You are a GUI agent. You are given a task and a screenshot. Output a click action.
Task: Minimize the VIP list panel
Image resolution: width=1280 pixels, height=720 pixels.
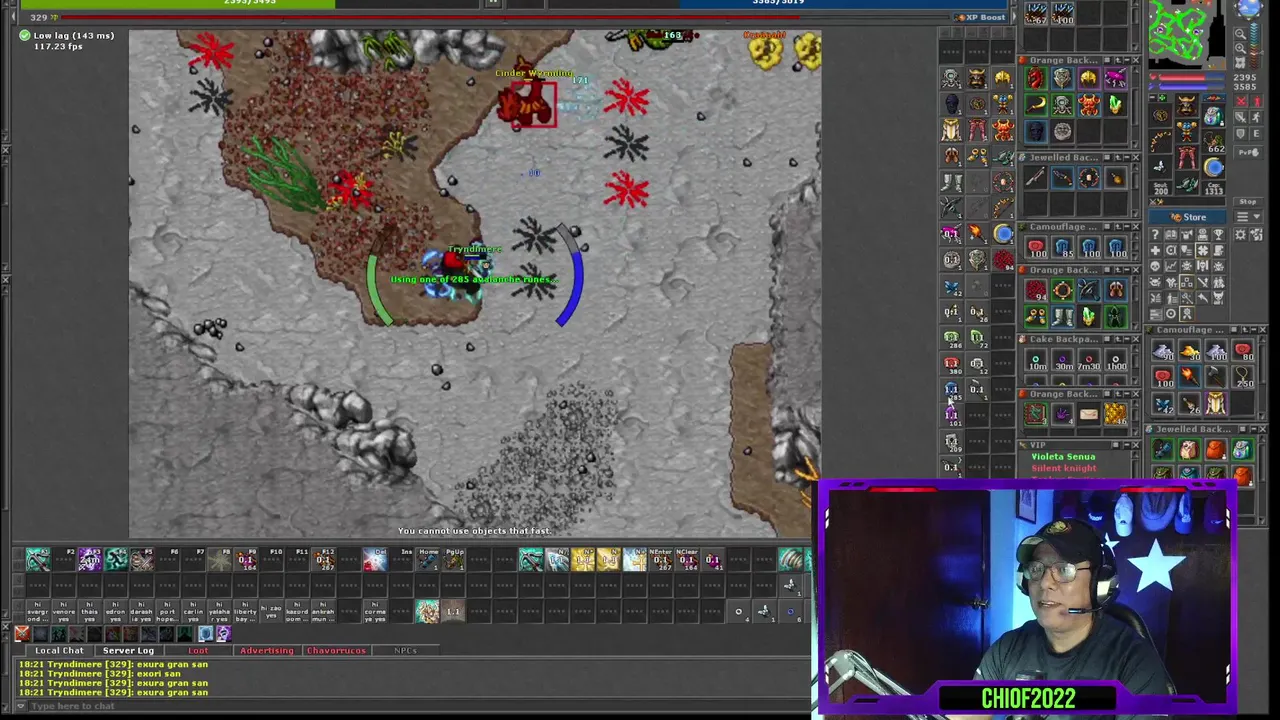tap(1127, 445)
